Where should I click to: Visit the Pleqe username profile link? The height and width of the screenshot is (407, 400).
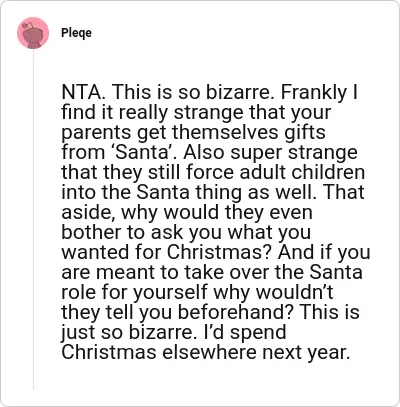(x=76, y=33)
